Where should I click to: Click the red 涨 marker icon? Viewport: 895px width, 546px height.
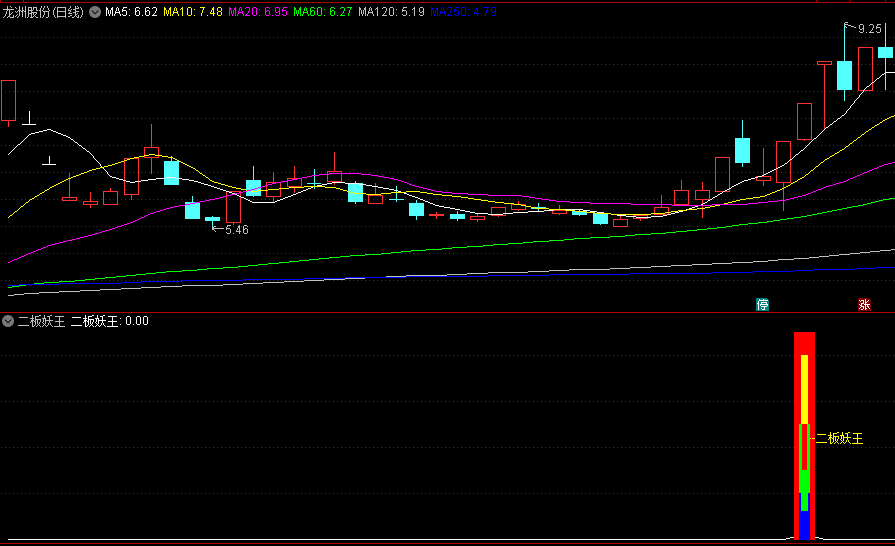point(864,305)
